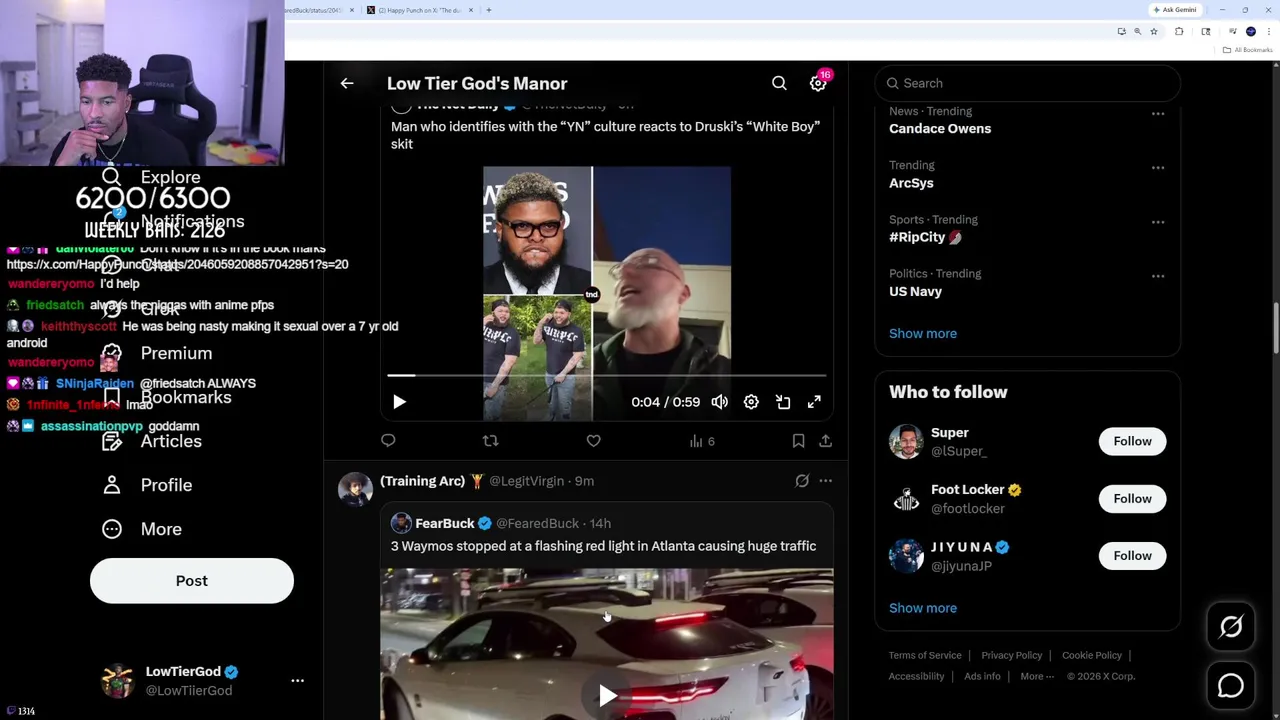
Task: Open the browser extensions puzzle icon
Action: point(1179,32)
